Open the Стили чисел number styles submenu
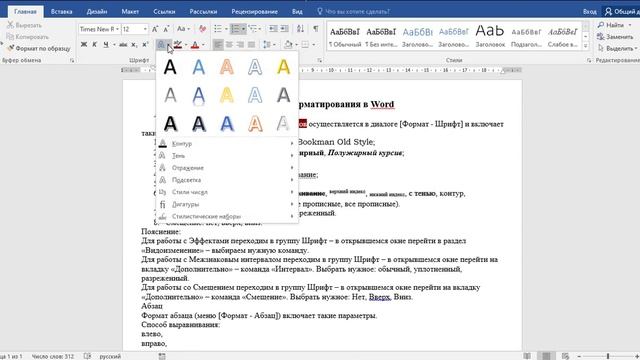The height and width of the screenshot is (360, 640). pyautogui.click(x=227, y=192)
